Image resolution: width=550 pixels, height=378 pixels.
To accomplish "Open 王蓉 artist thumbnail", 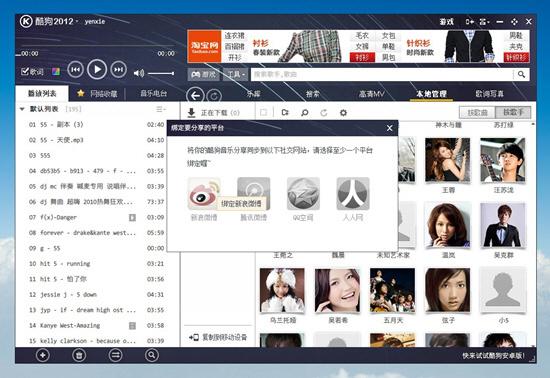I will click(448, 160).
